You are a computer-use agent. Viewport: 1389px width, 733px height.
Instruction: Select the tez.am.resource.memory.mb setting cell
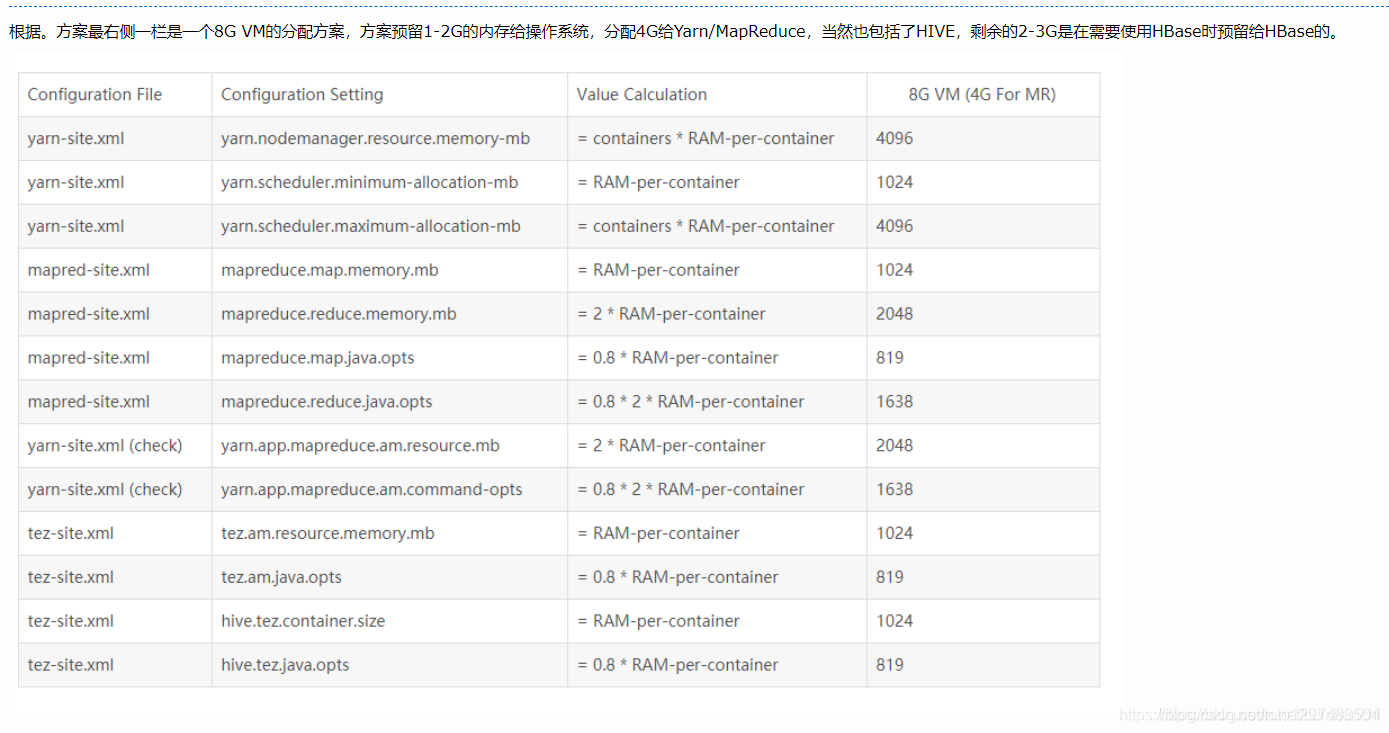[390, 534]
